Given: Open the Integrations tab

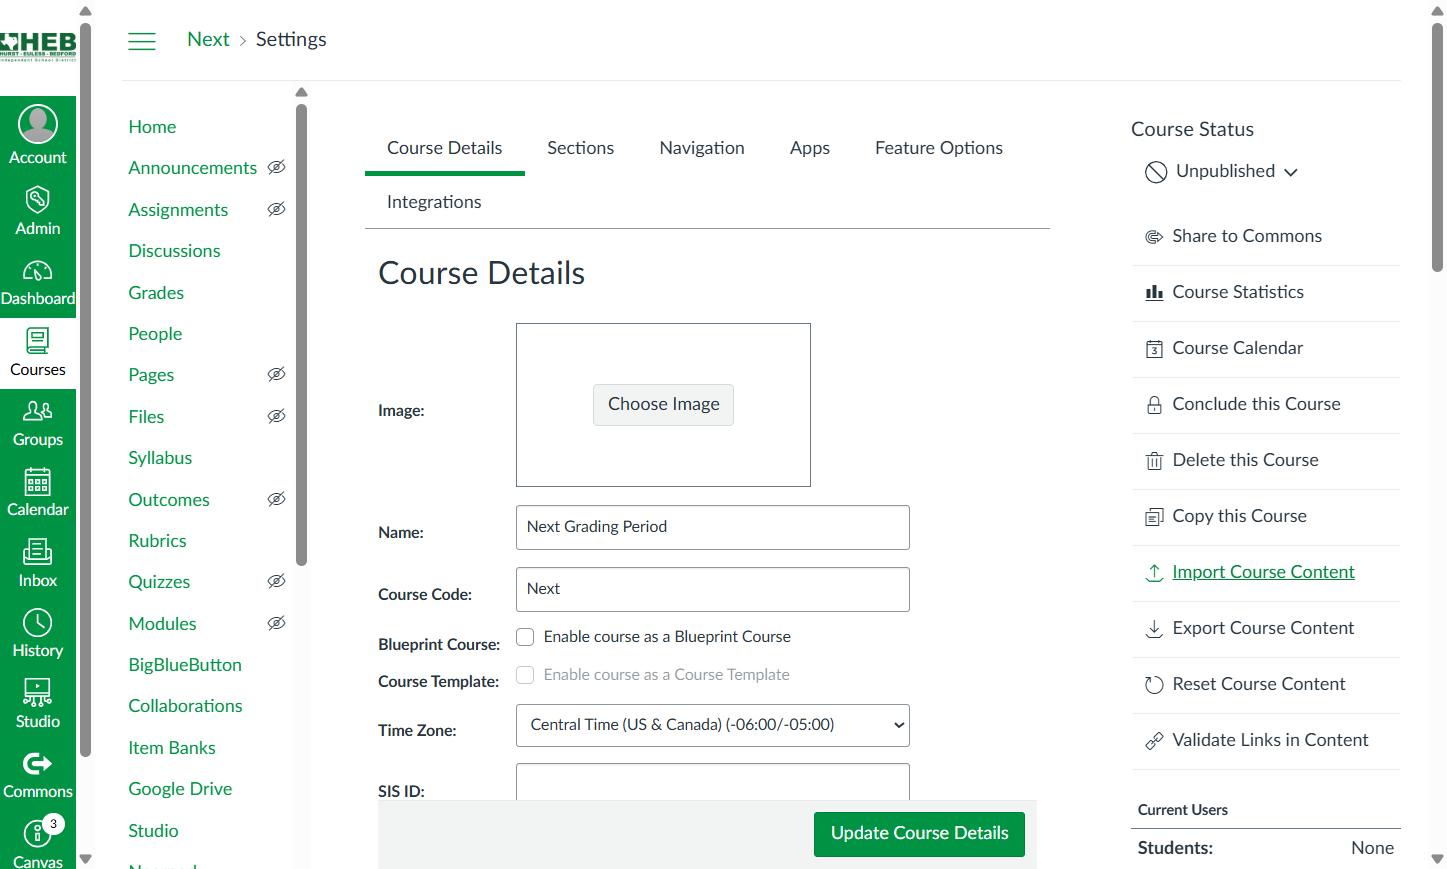Looking at the screenshot, I should click(x=434, y=202).
